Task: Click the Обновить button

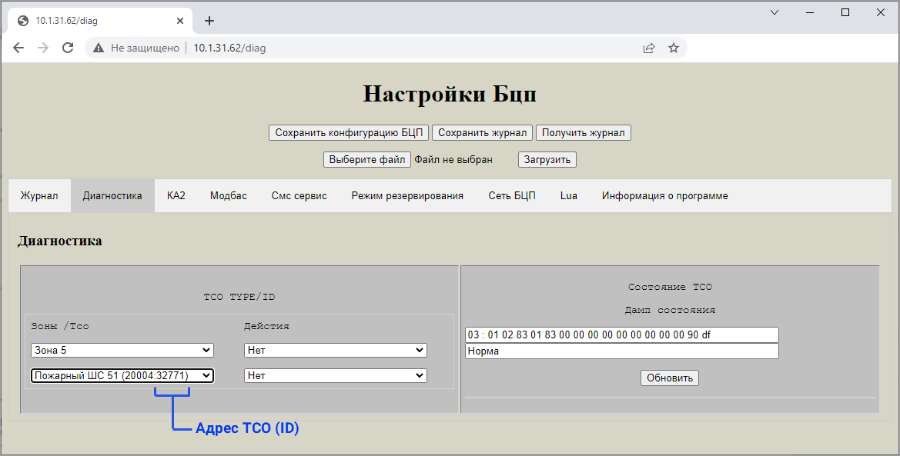Action: (x=669, y=378)
